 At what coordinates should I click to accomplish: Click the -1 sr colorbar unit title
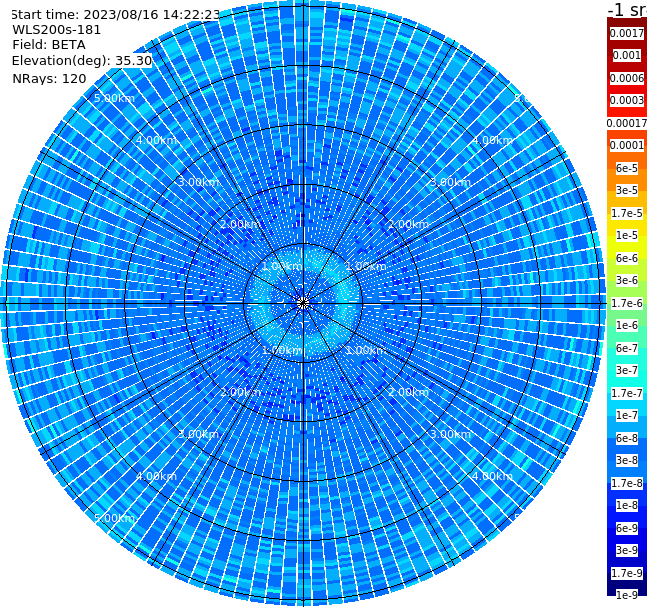point(627,9)
